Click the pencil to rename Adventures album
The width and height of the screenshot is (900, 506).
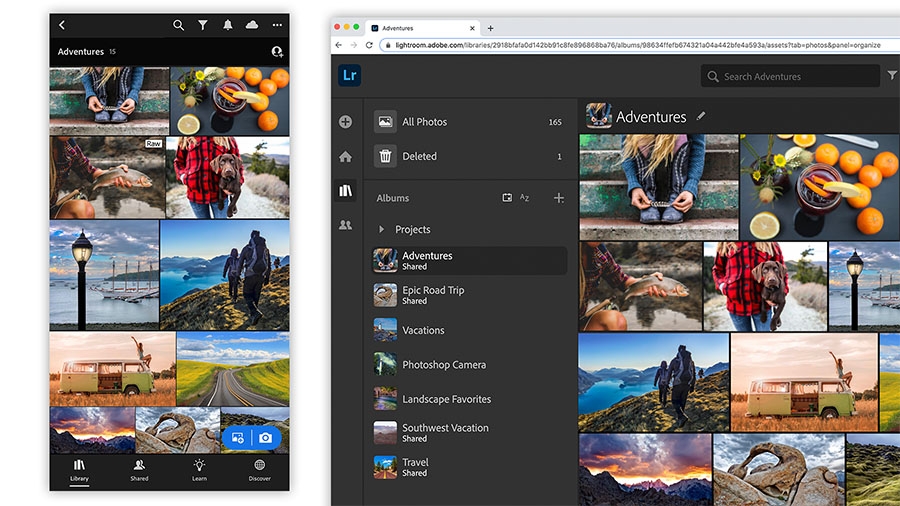pos(701,116)
